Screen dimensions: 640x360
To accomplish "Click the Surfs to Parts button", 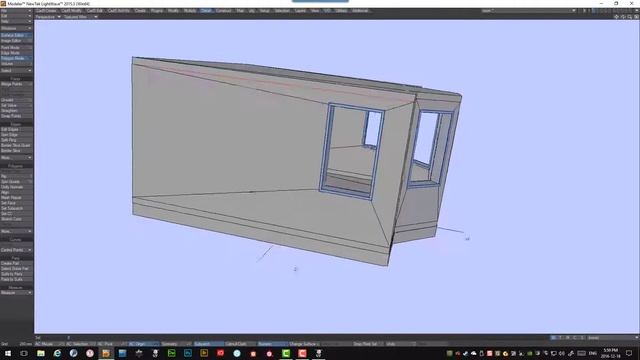I will click(x=16, y=274).
